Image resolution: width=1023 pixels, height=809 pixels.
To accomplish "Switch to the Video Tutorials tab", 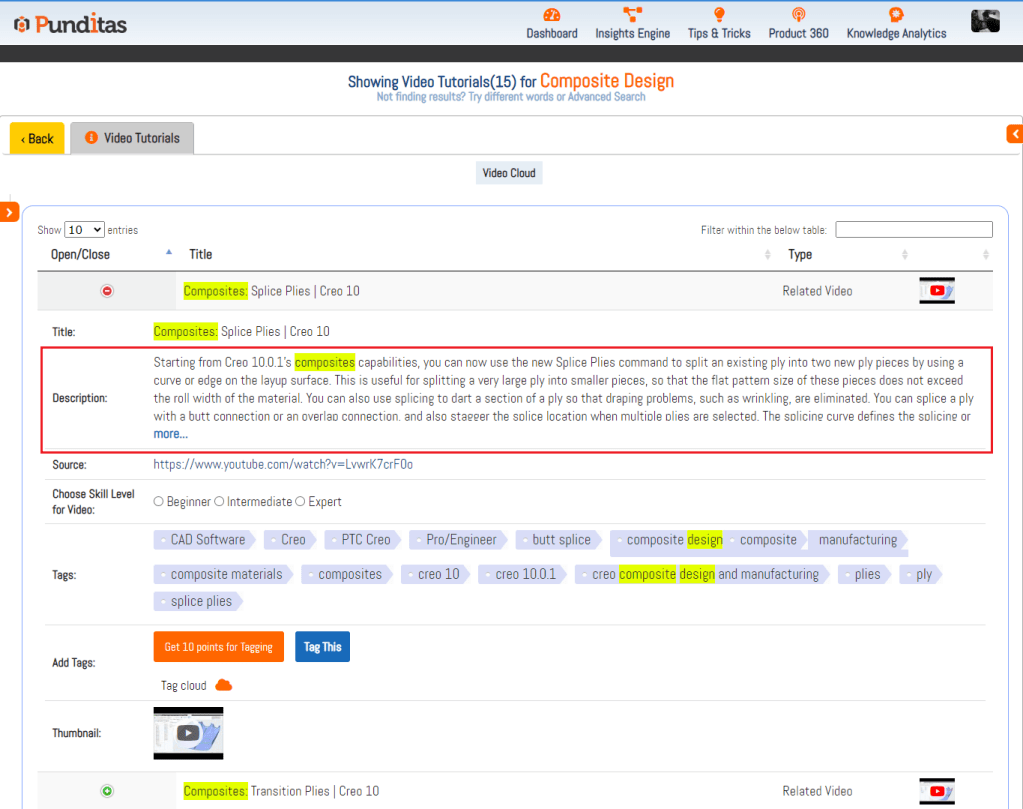I will tap(132, 138).
